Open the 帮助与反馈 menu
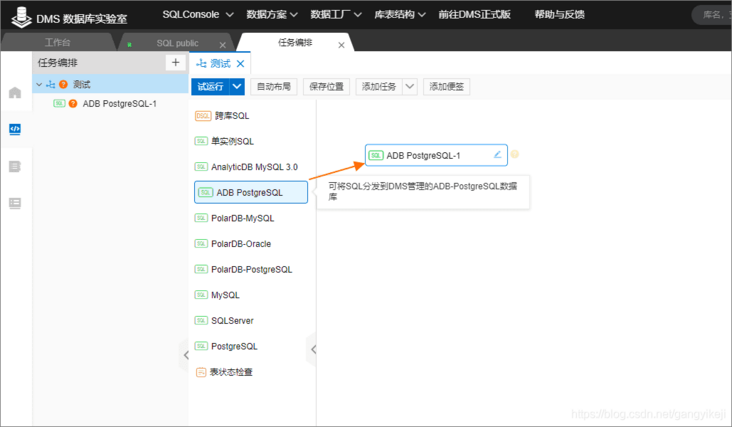 point(559,14)
